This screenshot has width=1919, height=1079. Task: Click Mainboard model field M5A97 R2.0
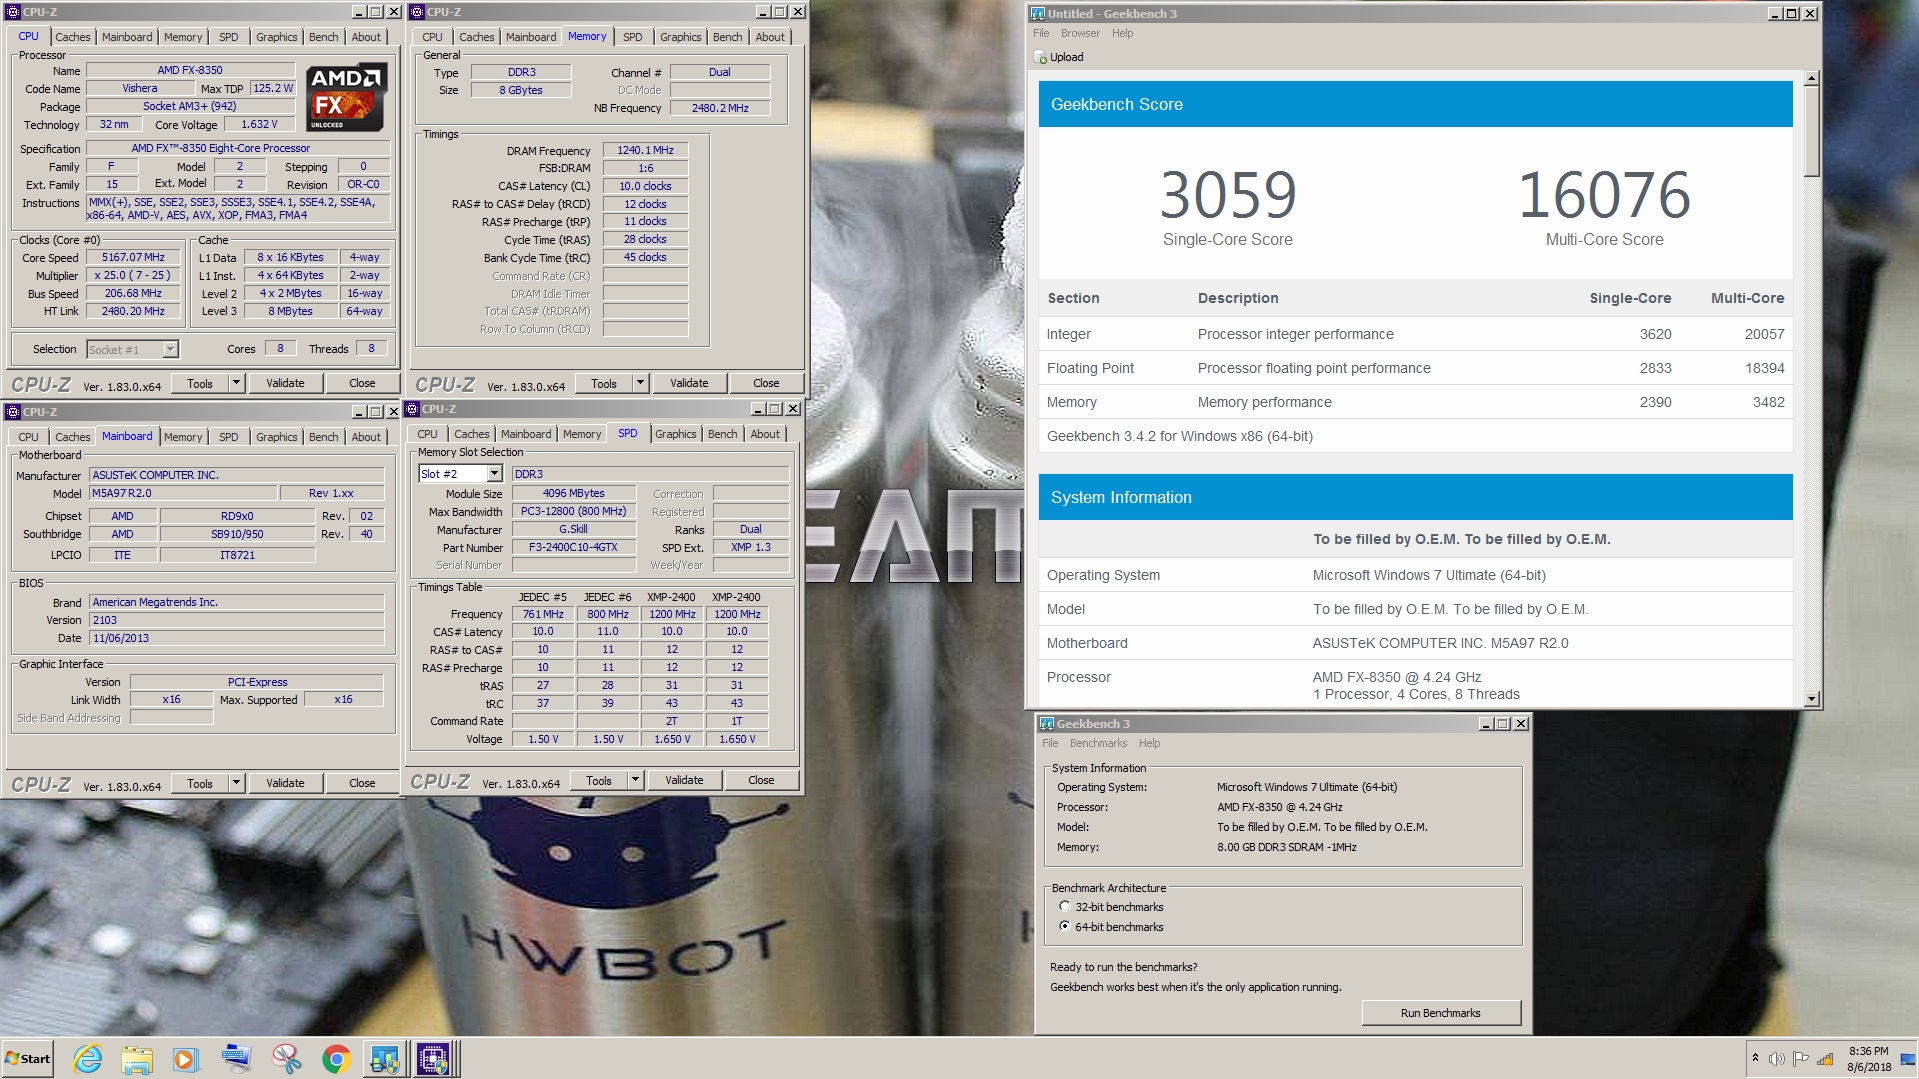183,493
